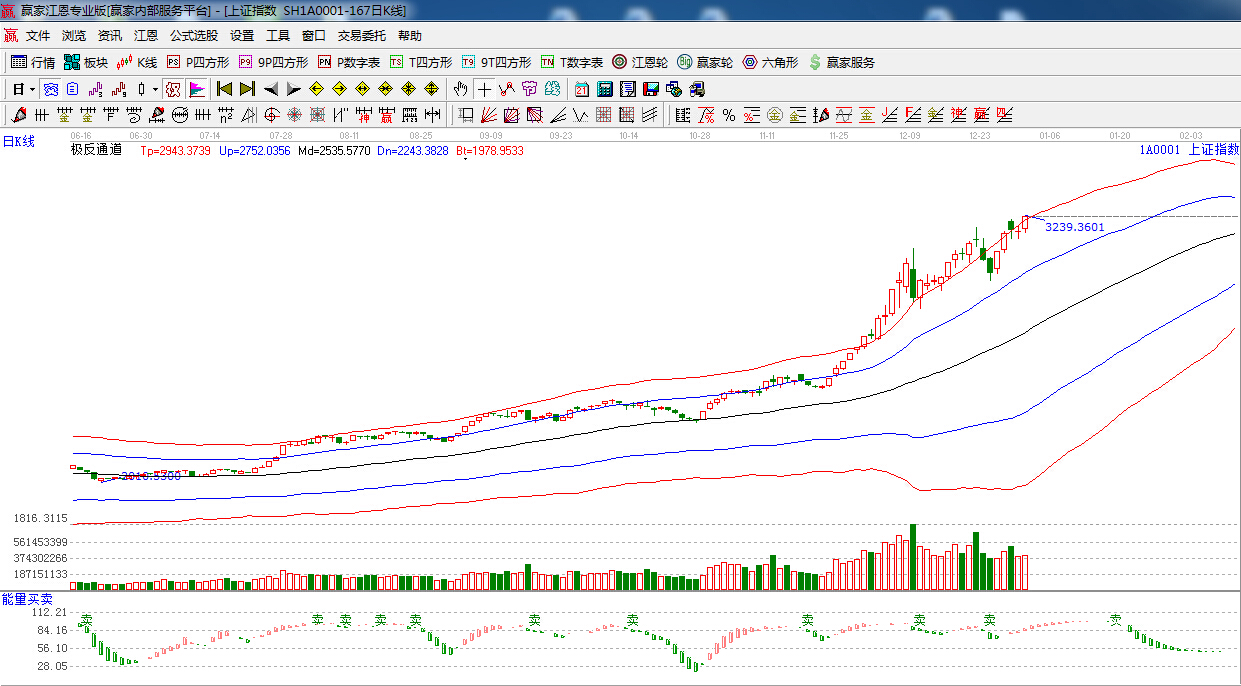Toggle the crosshair cursor tool
This screenshot has height=686, width=1241.
(484, 89)
